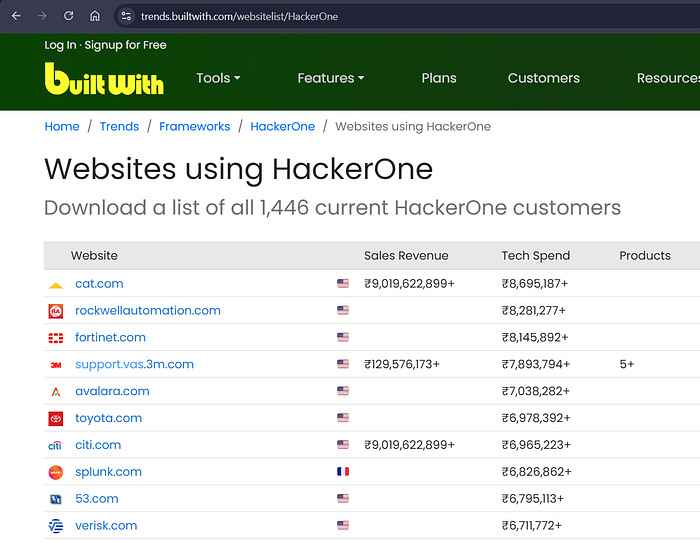Viewport: 700px width, 542px height.
Task: Go to Trends breadcrumb
Action: coord(119,126)
